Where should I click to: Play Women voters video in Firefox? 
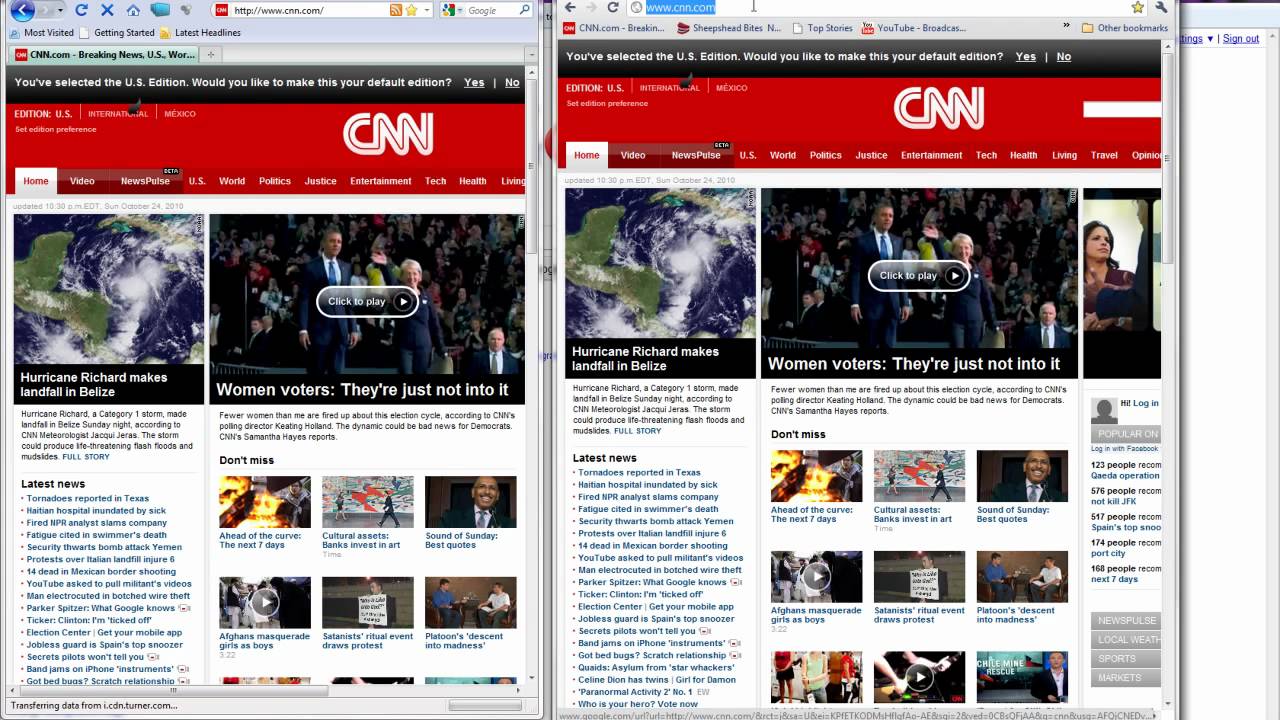tap(367, 301)
